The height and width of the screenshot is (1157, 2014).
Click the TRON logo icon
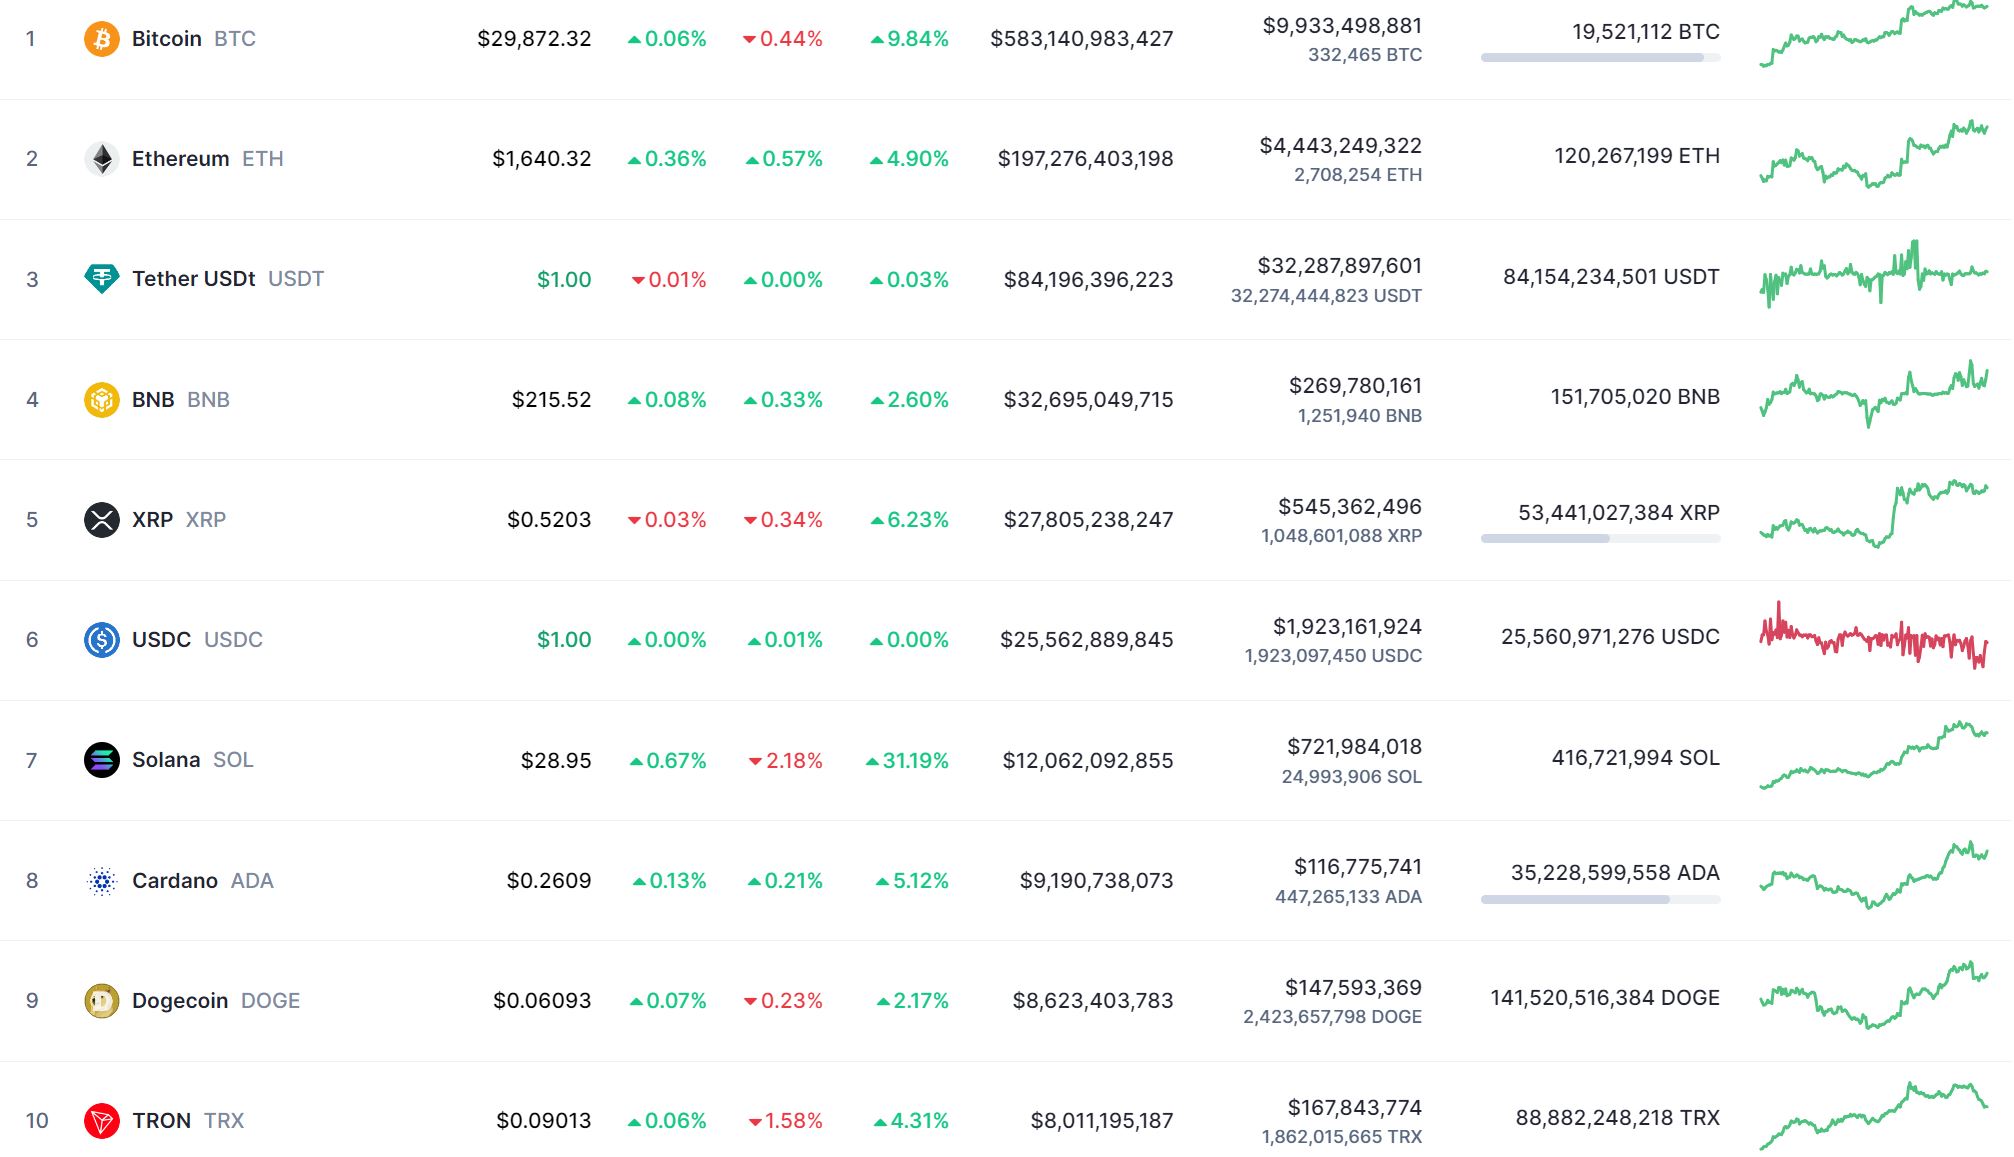click(x=101, y=1121)
